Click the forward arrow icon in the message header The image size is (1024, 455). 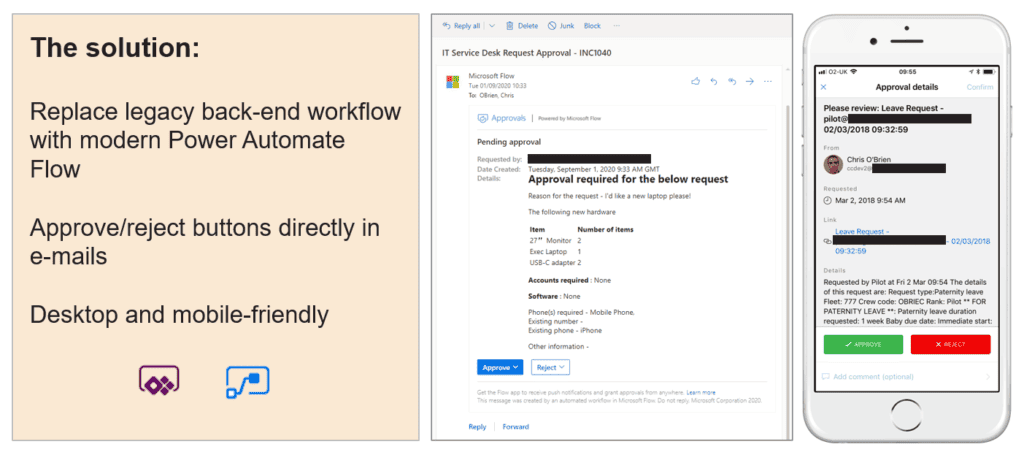(x=750, y=82)
